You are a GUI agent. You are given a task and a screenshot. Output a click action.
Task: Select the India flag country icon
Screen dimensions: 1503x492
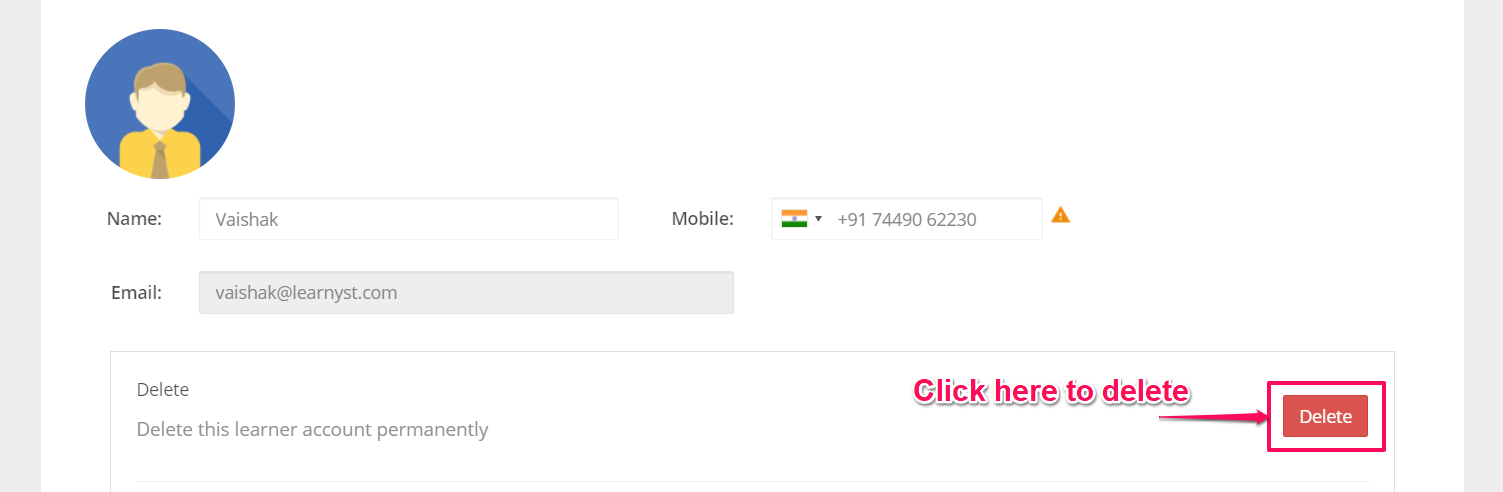[794, 218]
